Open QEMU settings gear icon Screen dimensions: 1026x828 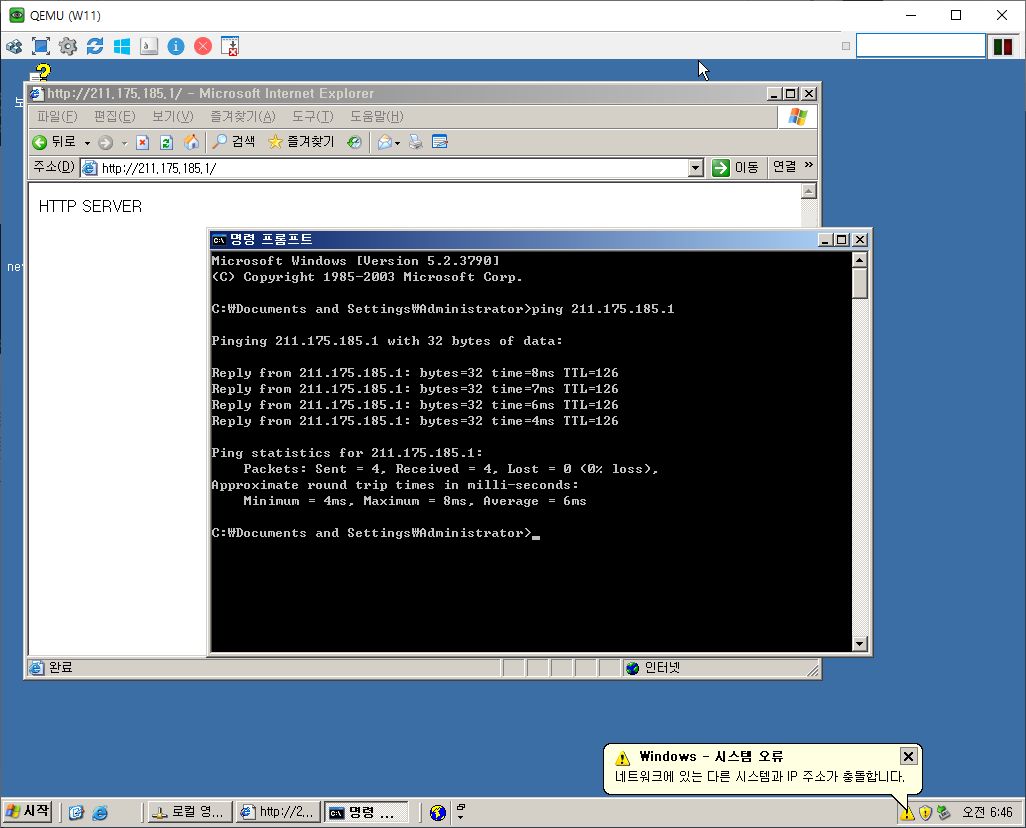[68, 46]
